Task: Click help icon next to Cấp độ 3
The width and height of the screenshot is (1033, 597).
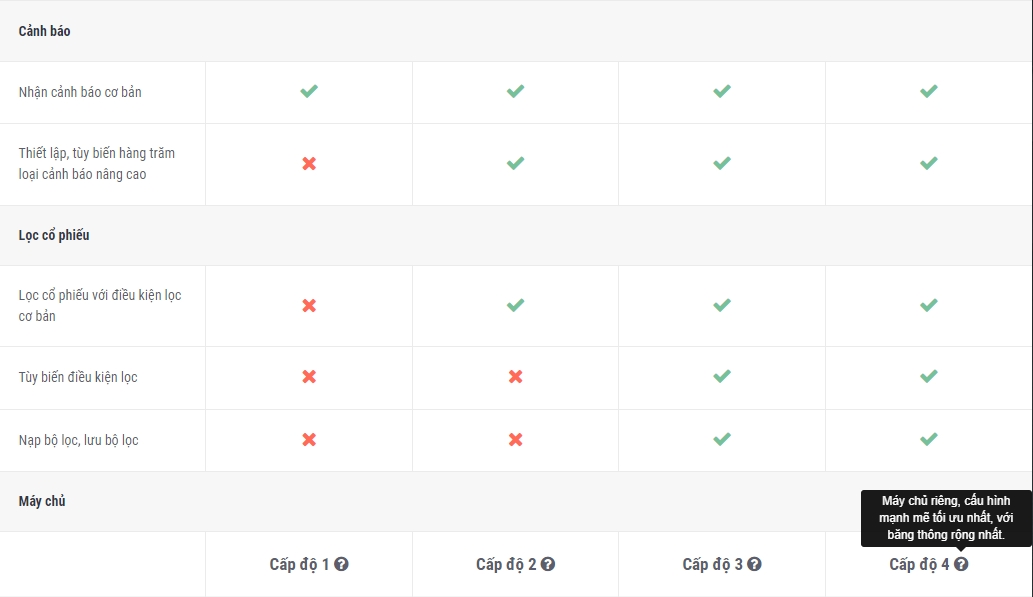Action: (x=754, y=564)
